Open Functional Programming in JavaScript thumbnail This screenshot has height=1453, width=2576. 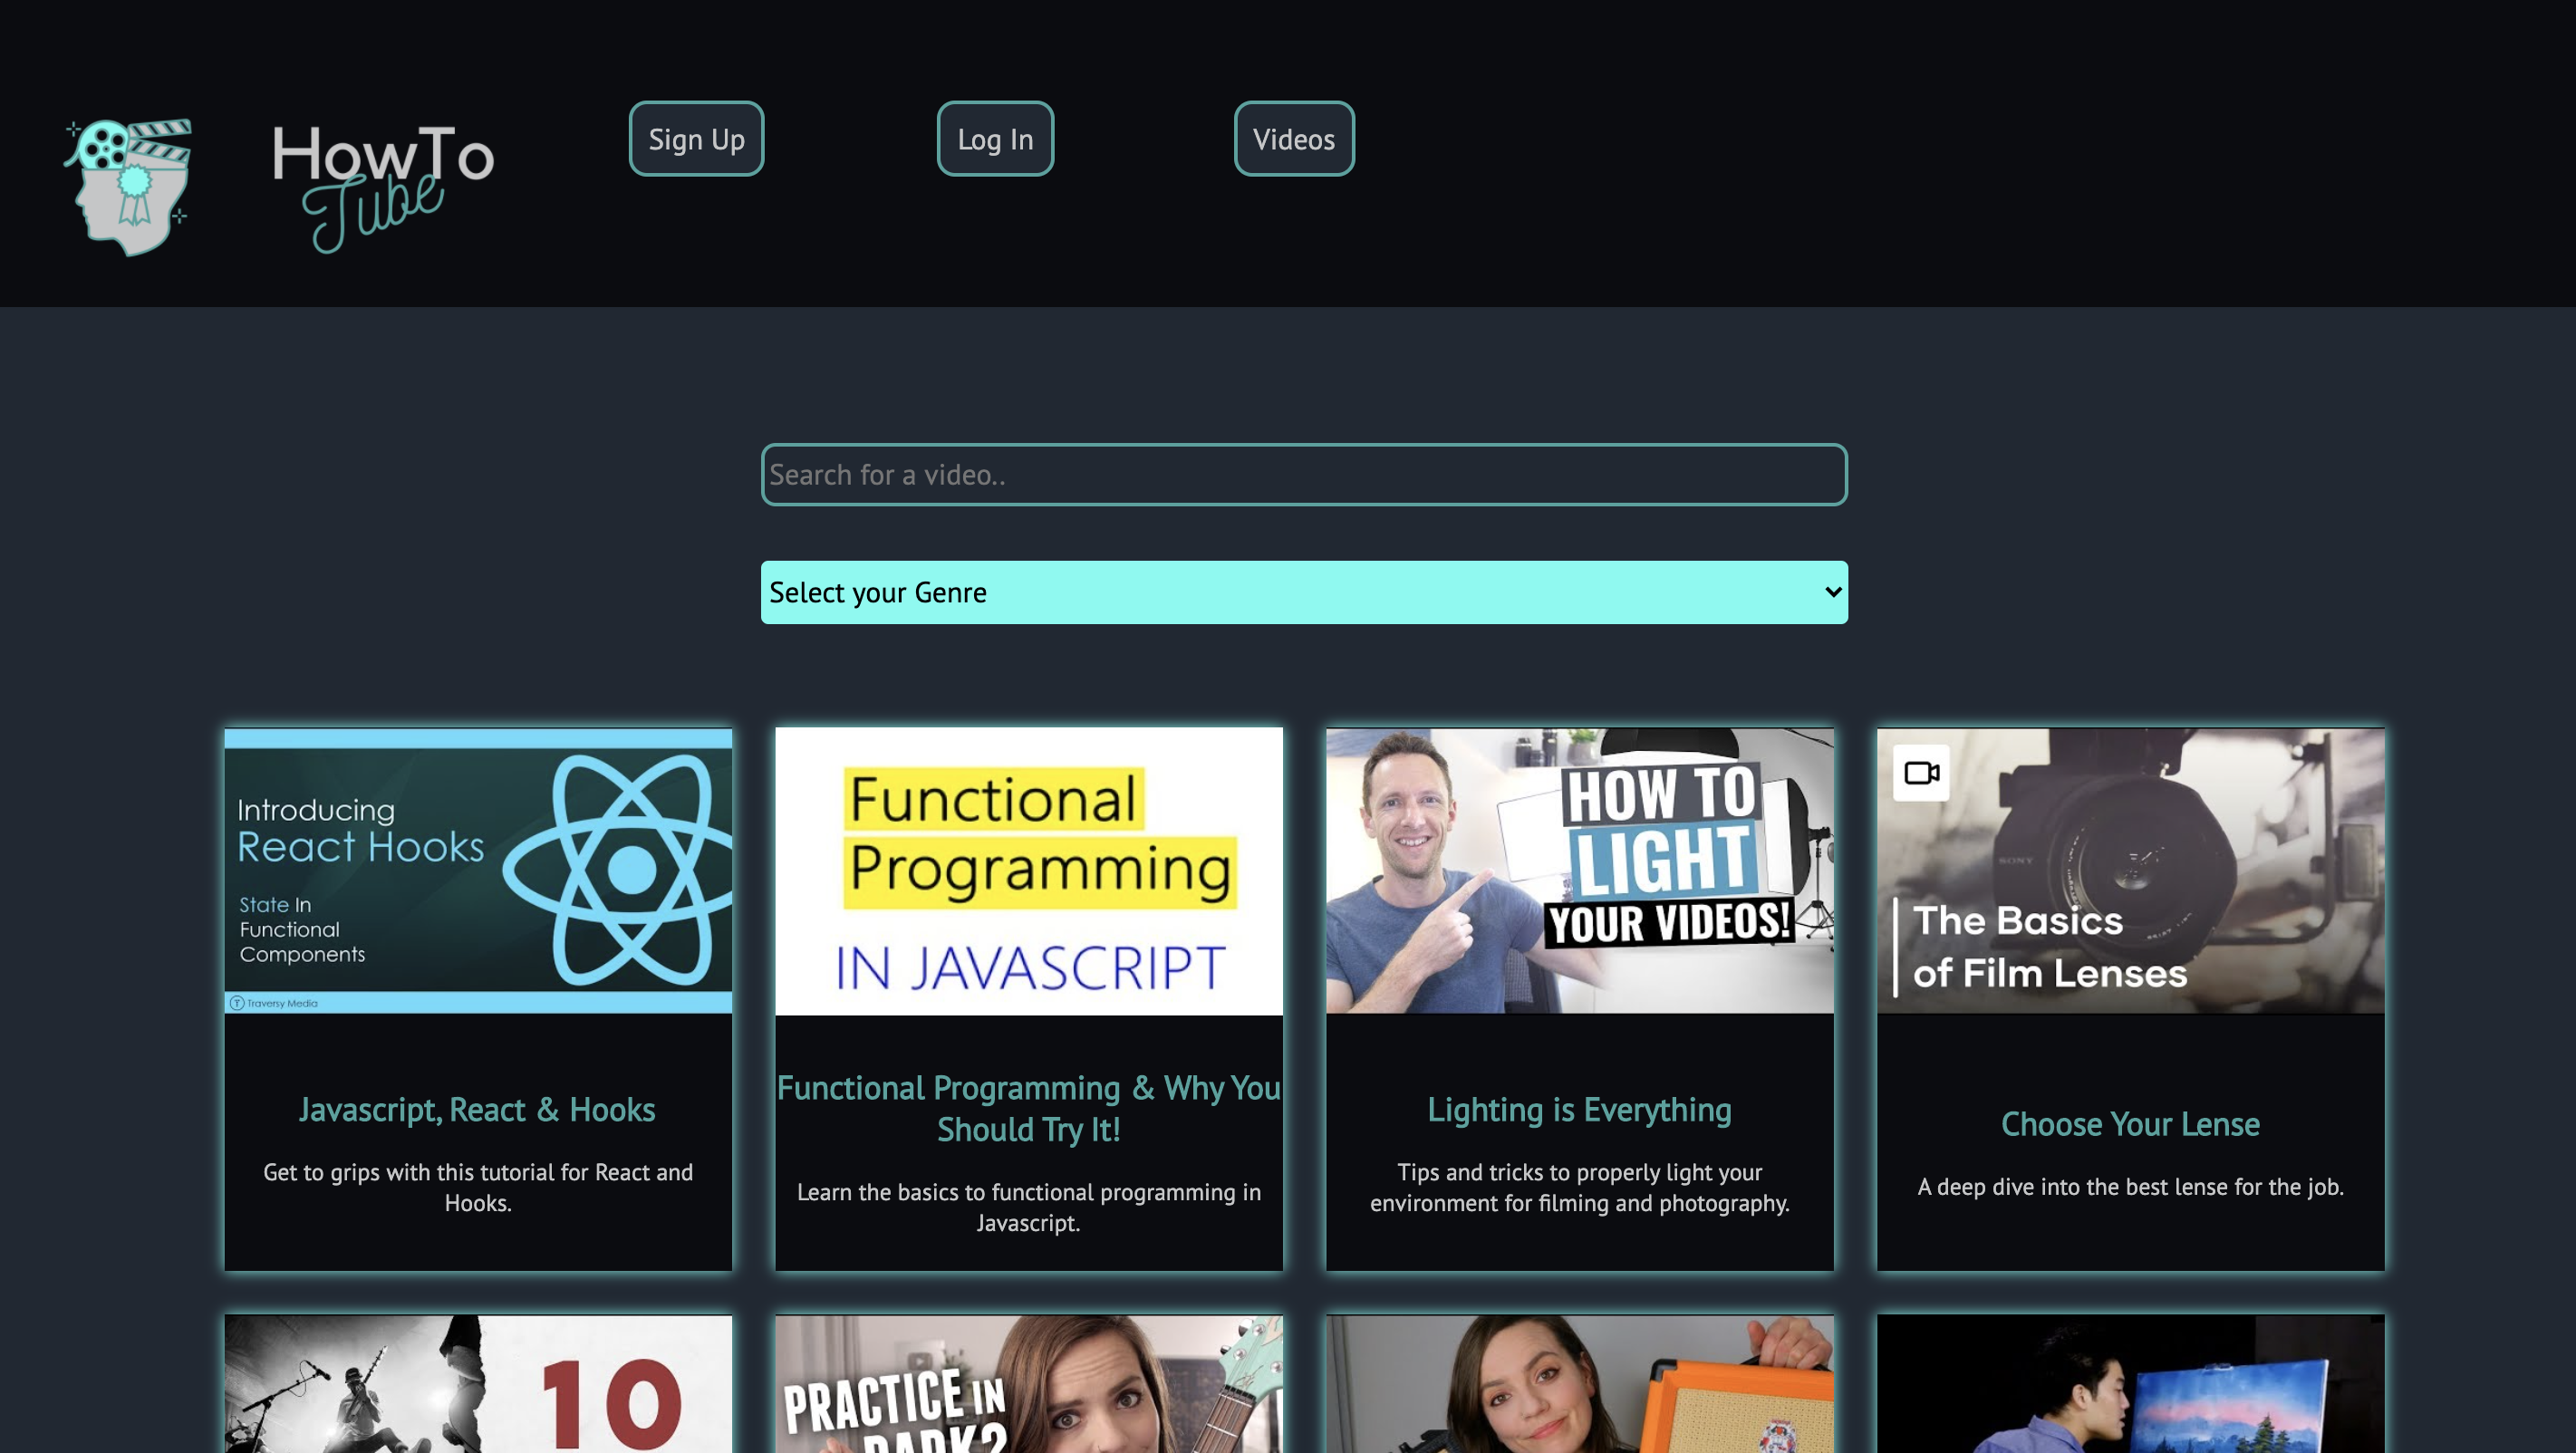point(1028,871)
